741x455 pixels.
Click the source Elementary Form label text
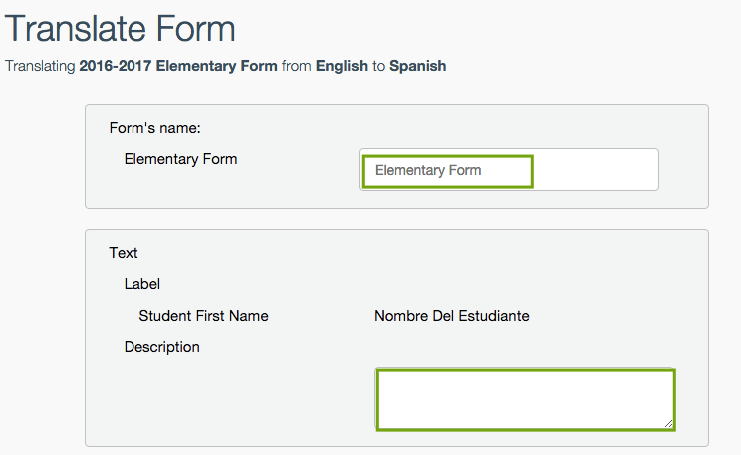(181, 159)
